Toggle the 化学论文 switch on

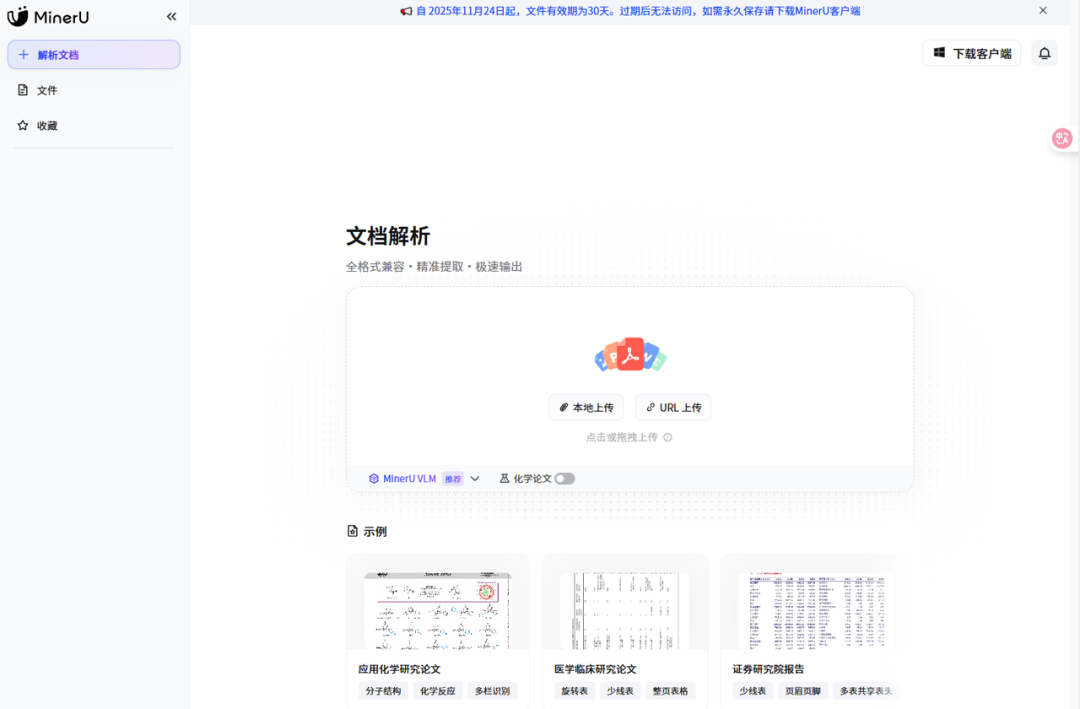pyautogui.click(x=565, y=479)
